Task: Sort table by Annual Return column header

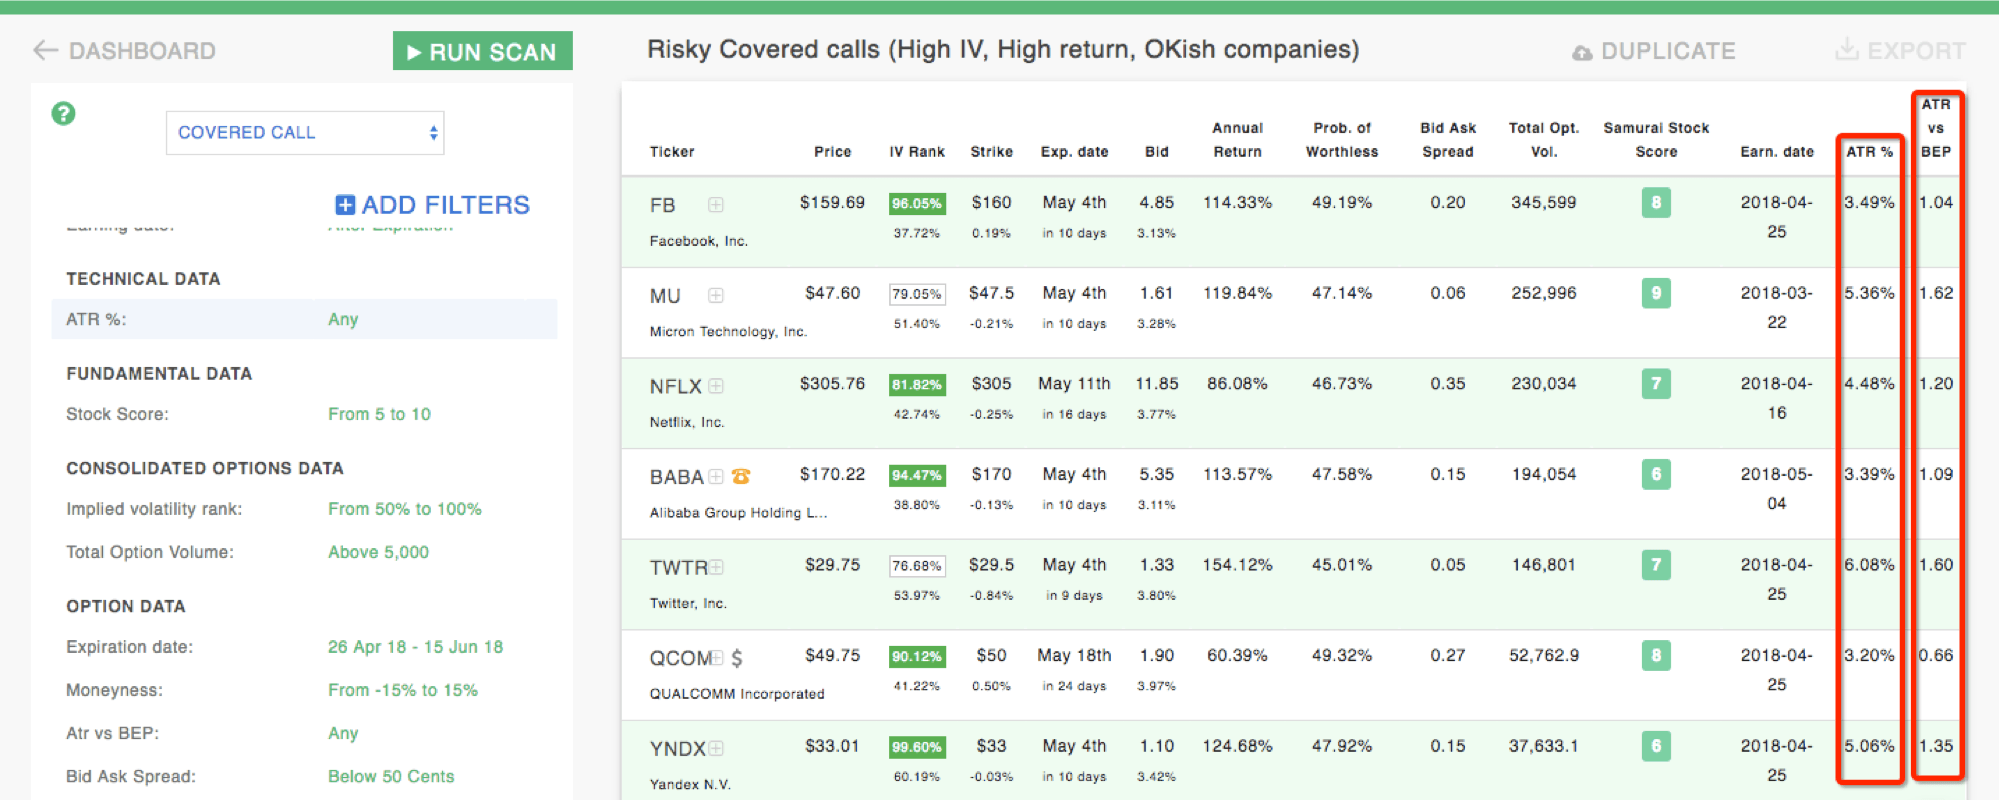Action: click(x=1237, y=140)
